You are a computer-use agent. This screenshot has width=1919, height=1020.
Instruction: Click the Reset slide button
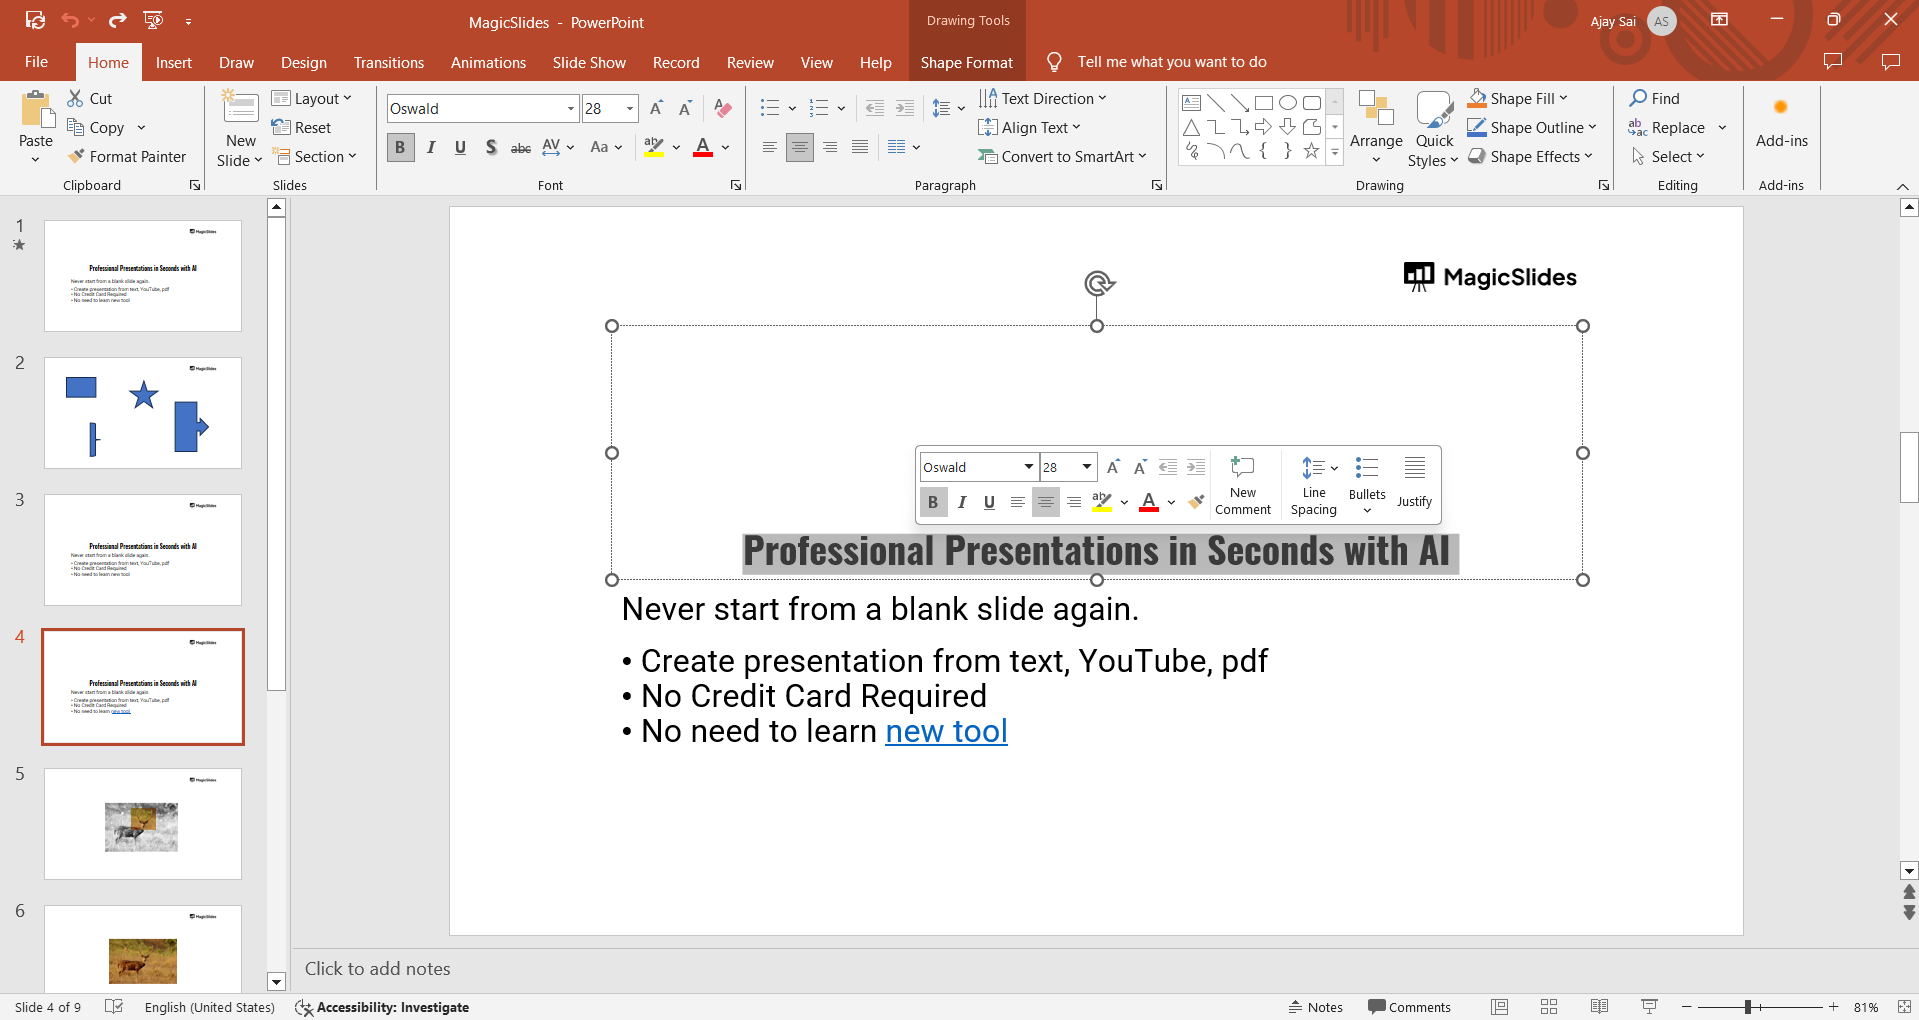tap(302, 127)
